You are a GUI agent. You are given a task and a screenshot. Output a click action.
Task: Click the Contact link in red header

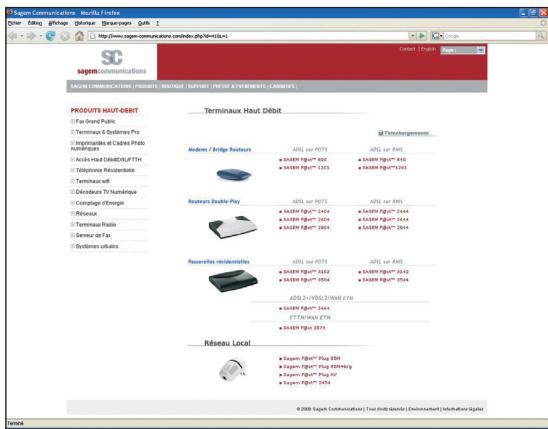point(408,49)
